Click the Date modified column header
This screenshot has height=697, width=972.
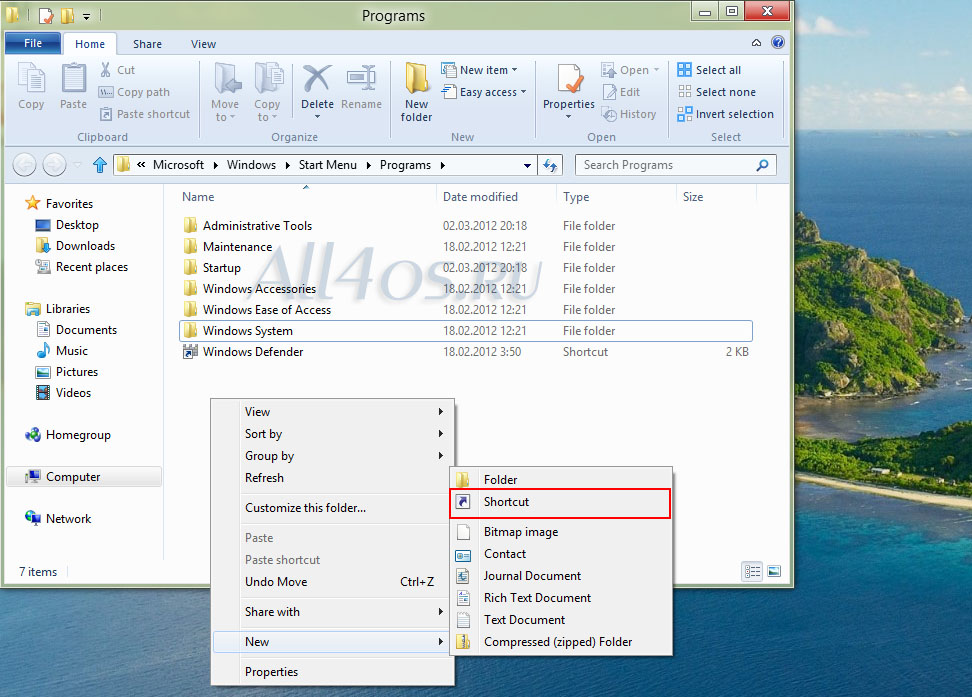[x=480, y=197]
